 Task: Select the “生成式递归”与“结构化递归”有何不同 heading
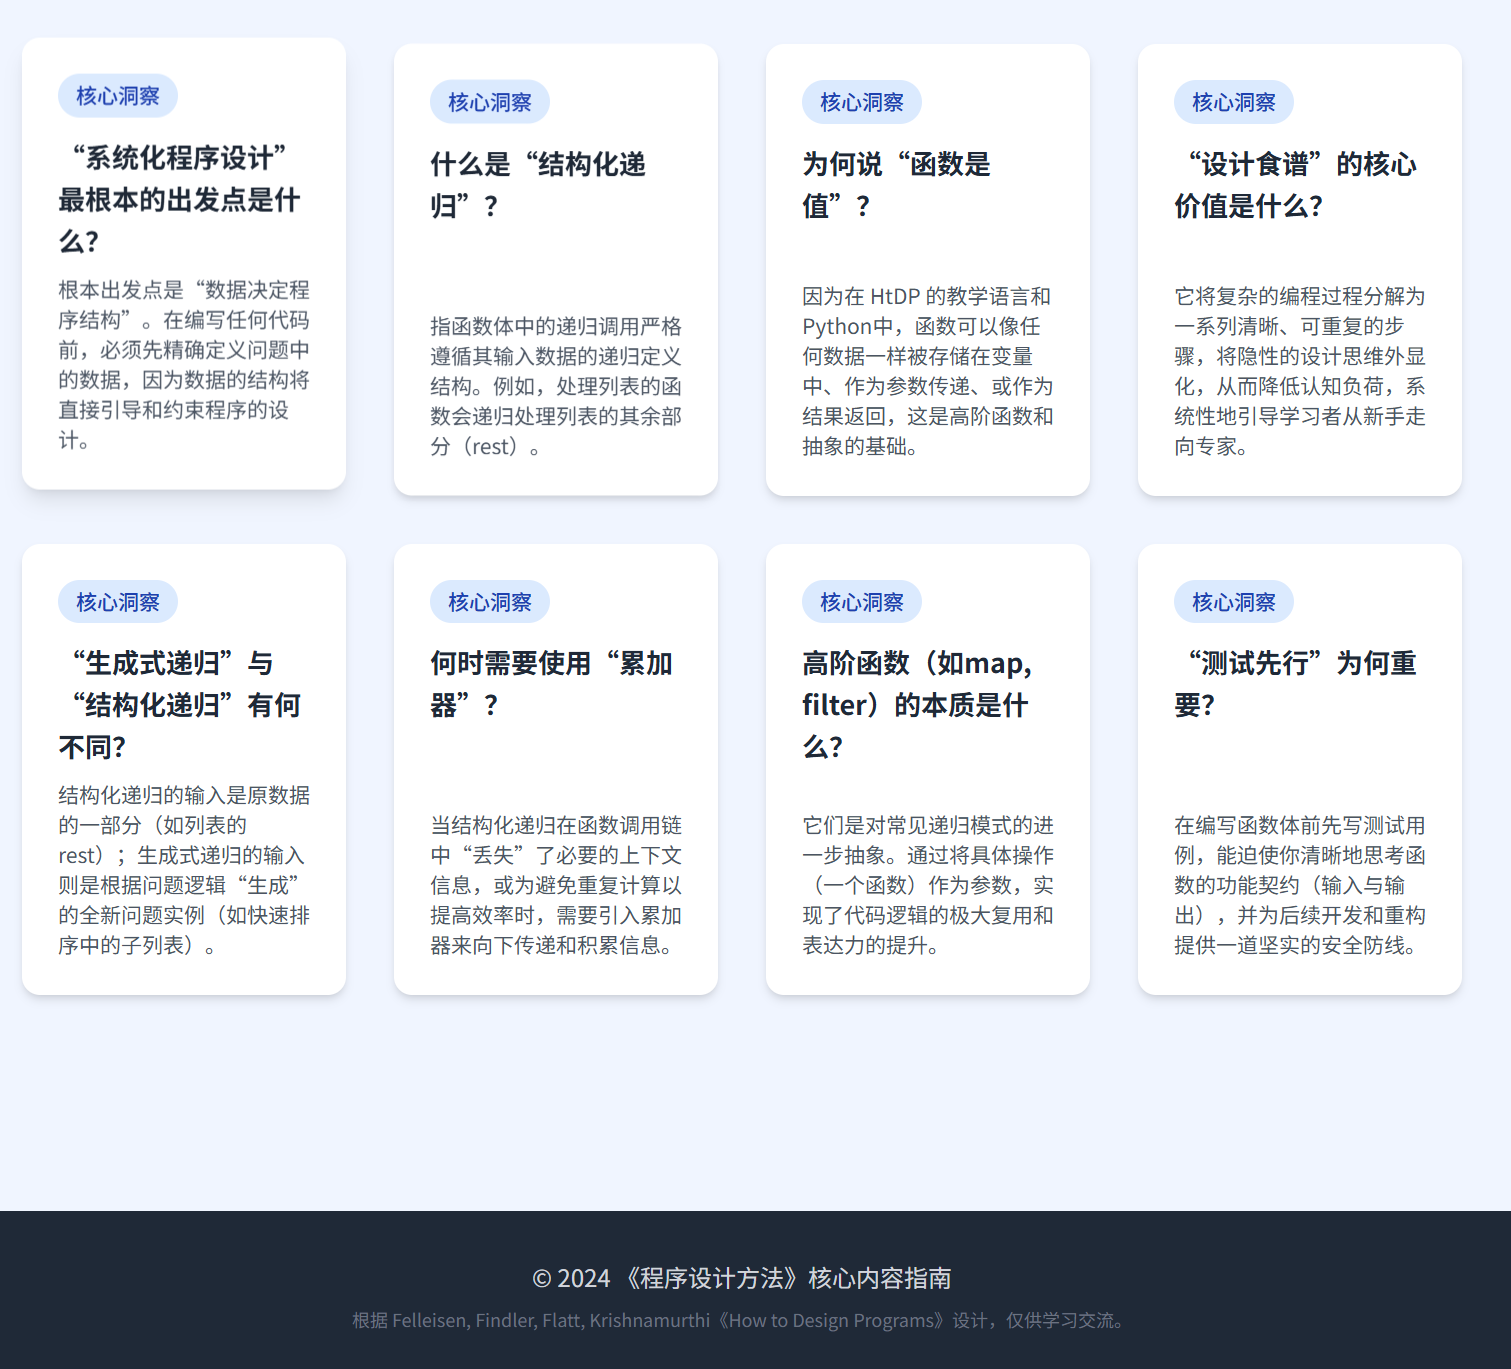(x=180, y=705)
